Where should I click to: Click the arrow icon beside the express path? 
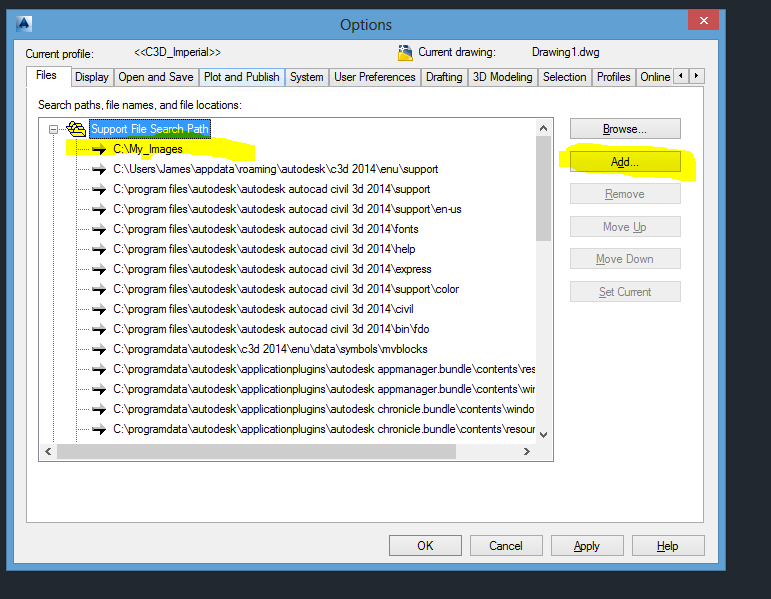(99, 270)
